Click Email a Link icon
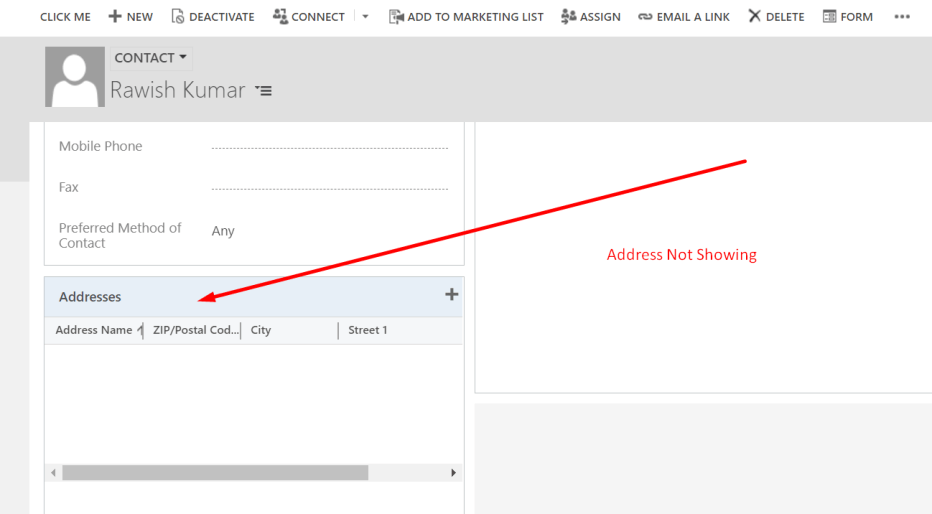 (x=645, y=17)
